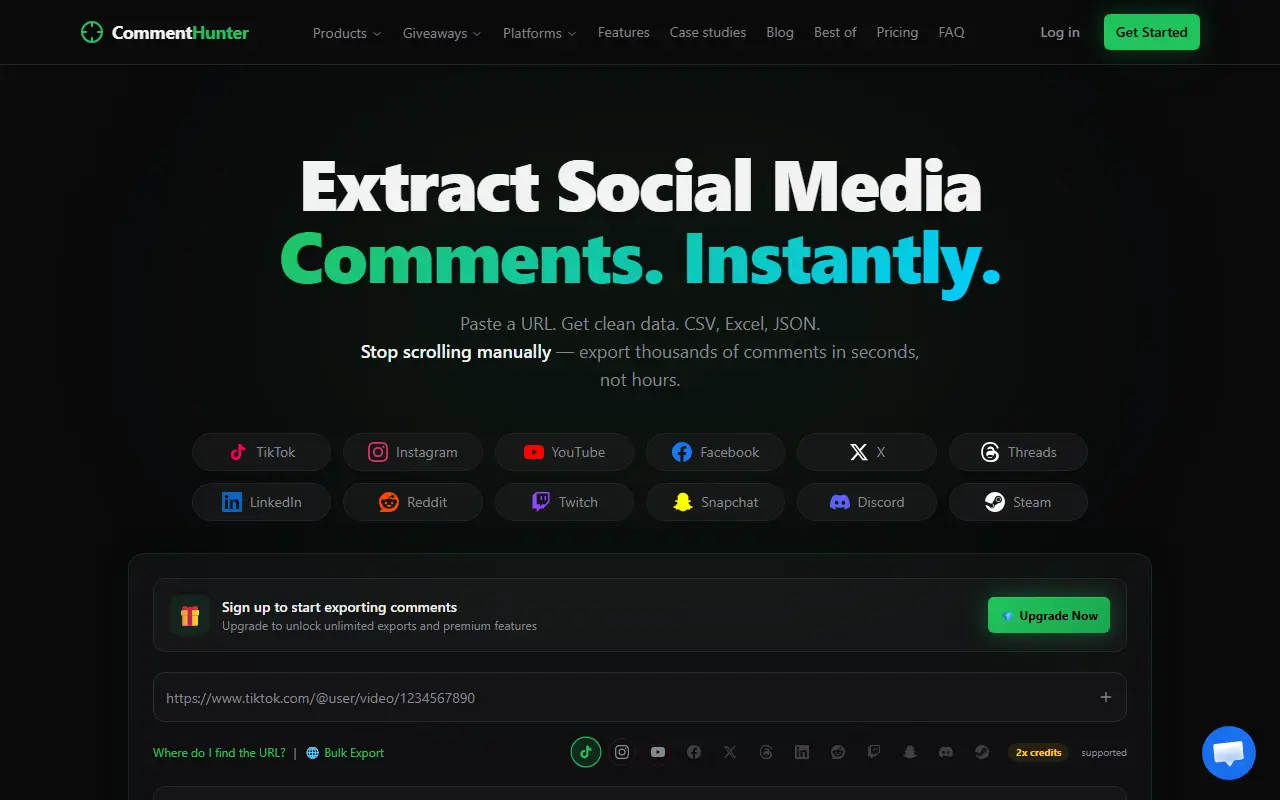Choose the Instagram platform pill button

(x=413, y=452)
